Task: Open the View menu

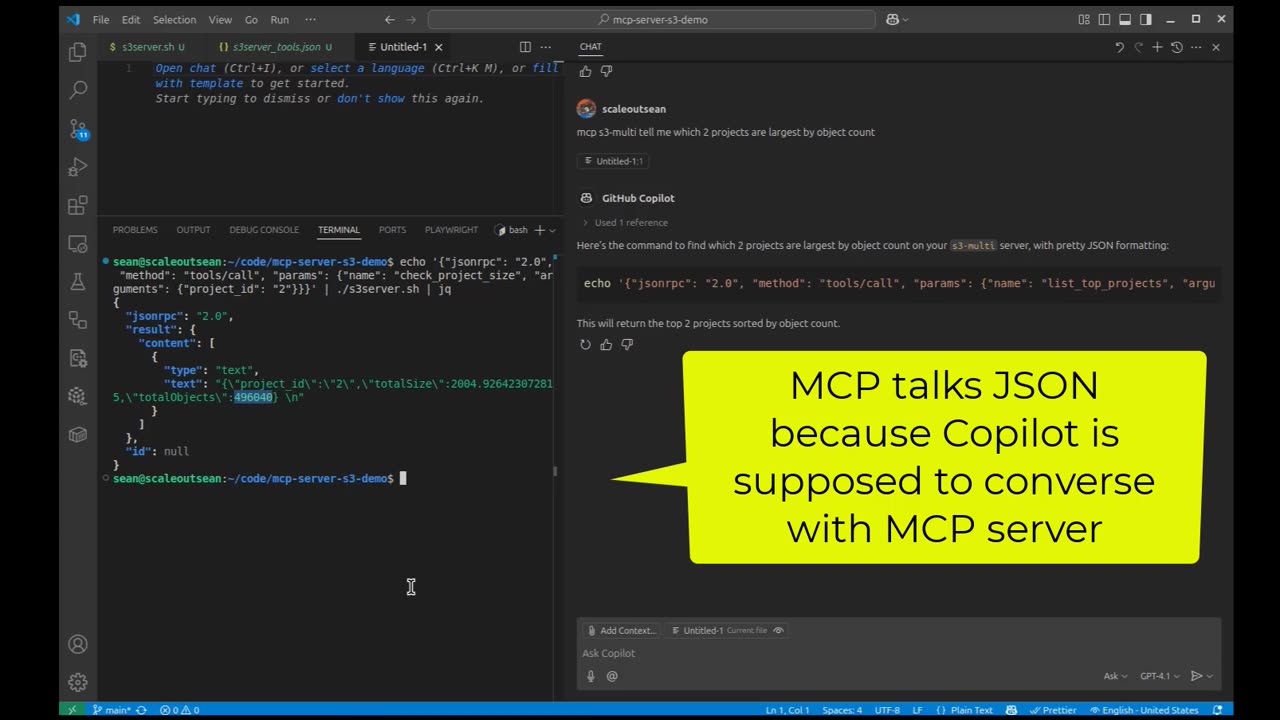Action: (x=220, y=19)
